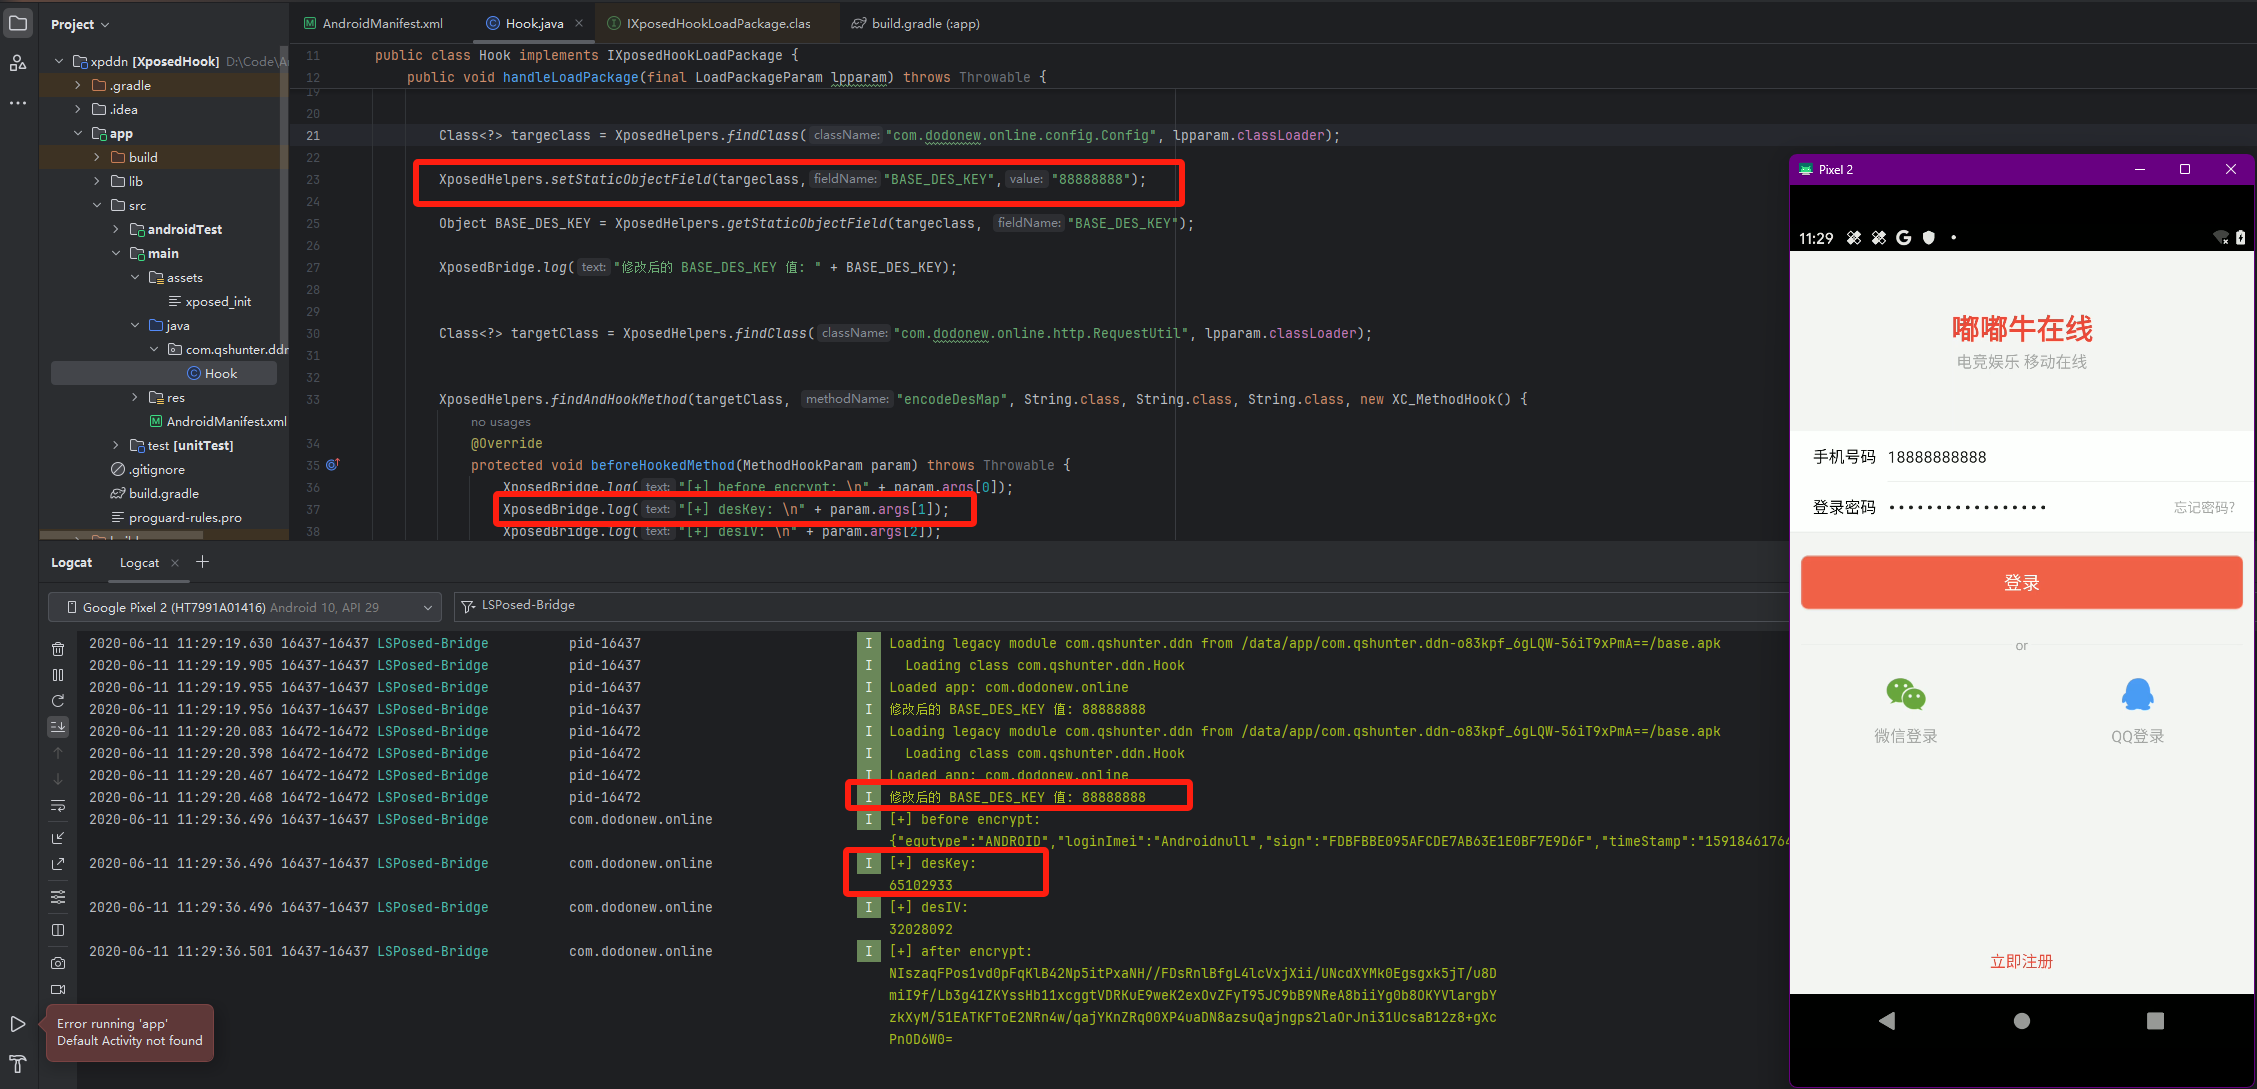This screenshot has width=2257, height=1089.
Task: Tap the orange 登录 login button
Action: pos(2021,583)
